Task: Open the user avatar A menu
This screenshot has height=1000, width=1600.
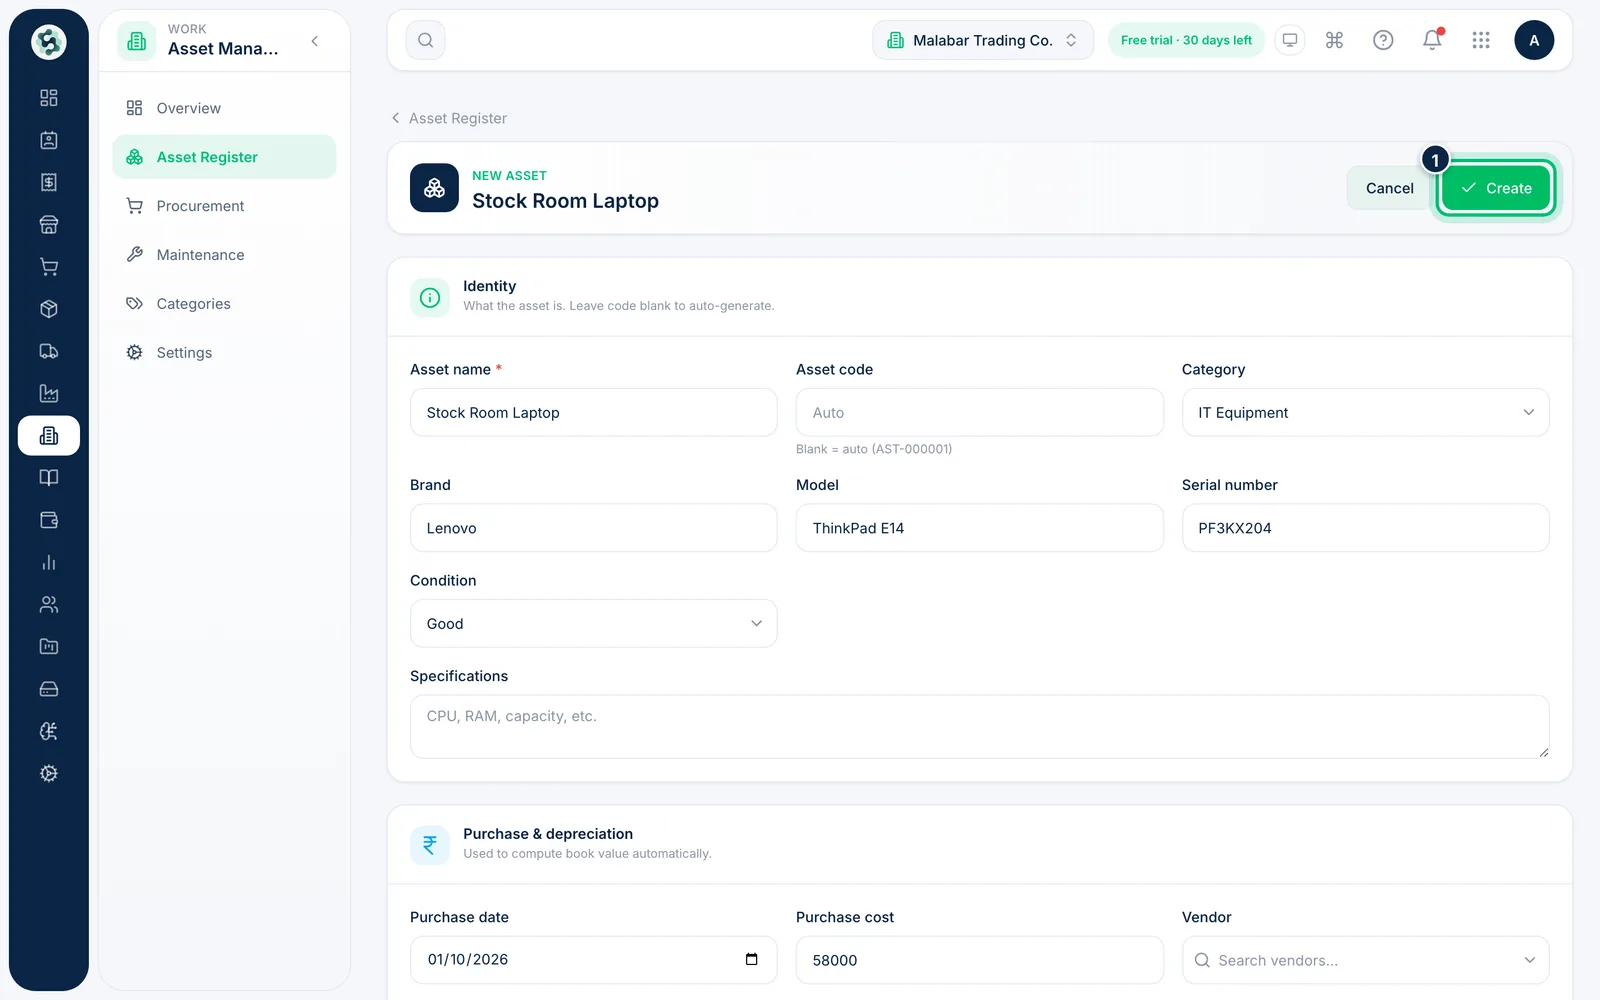Action: pos(1534,40)
